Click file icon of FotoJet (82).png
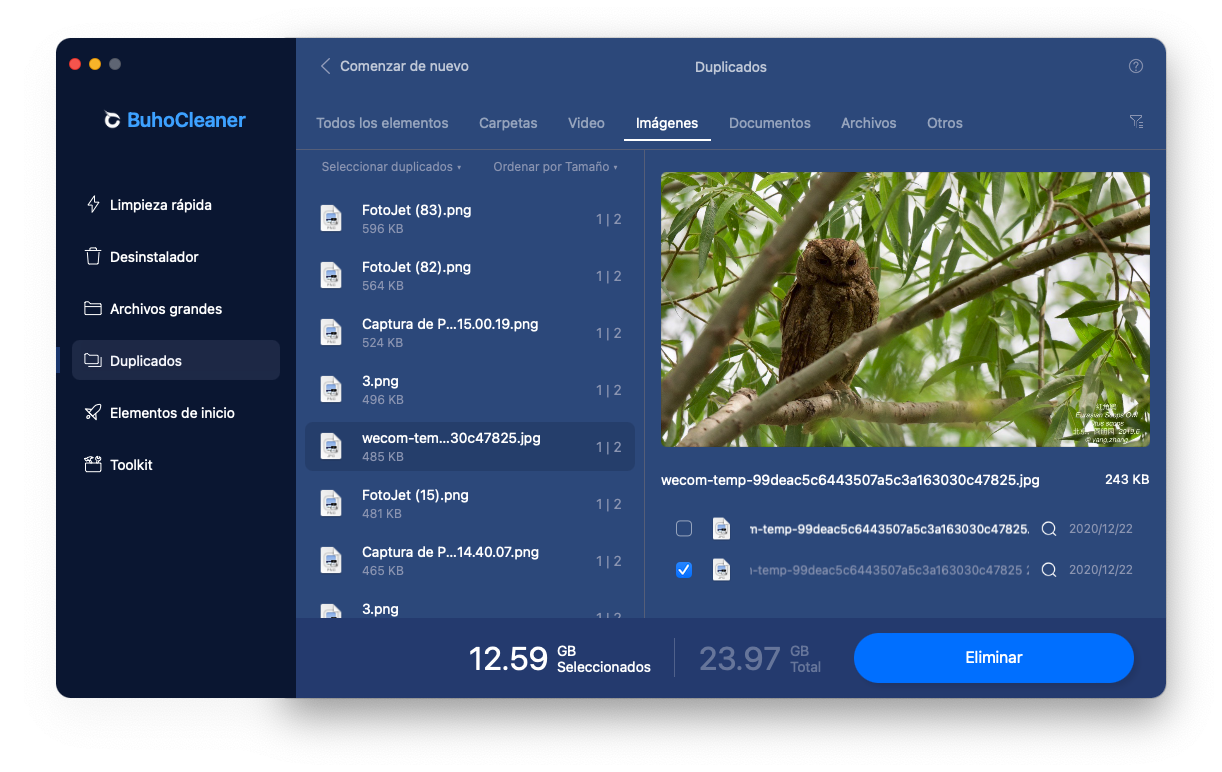1222x772 pixels. coord(330,275)
